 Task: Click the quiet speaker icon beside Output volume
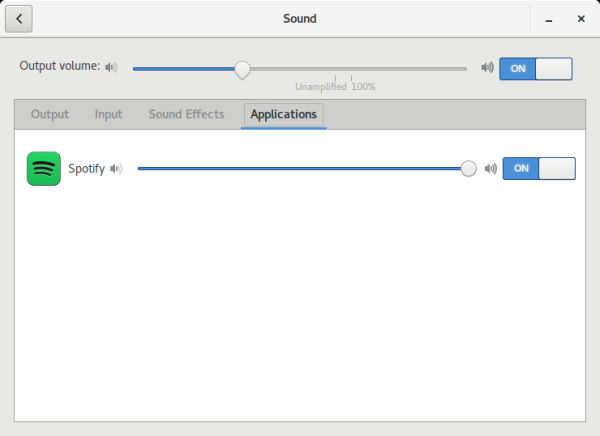coord(111,67)
